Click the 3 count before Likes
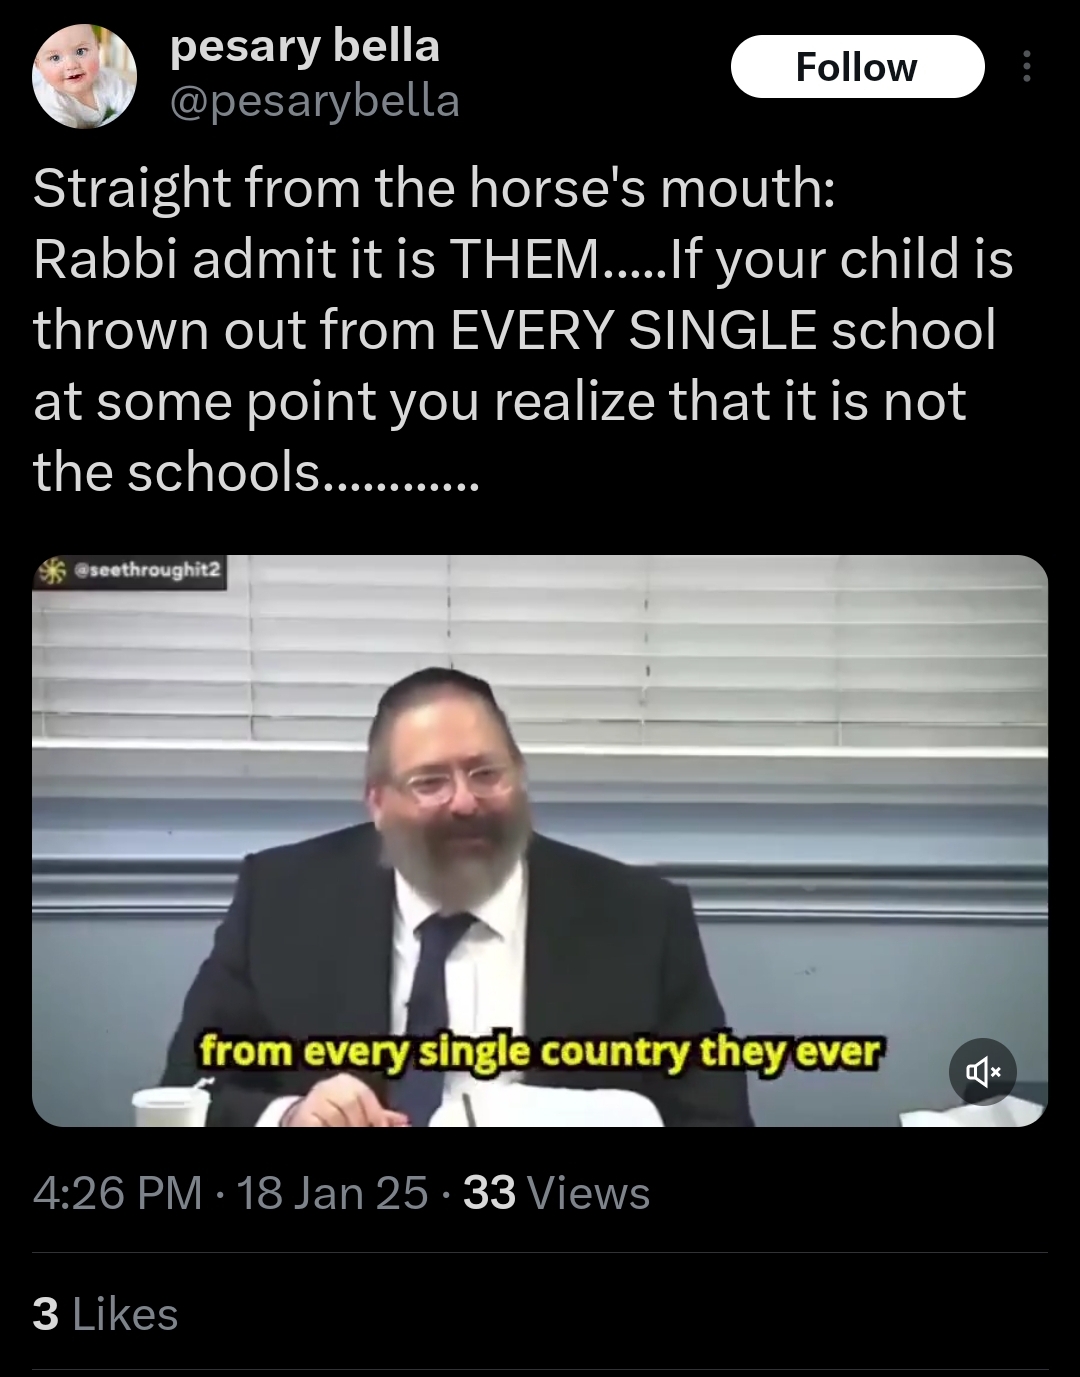The image size is (1080, 1377). (45, 1314)
